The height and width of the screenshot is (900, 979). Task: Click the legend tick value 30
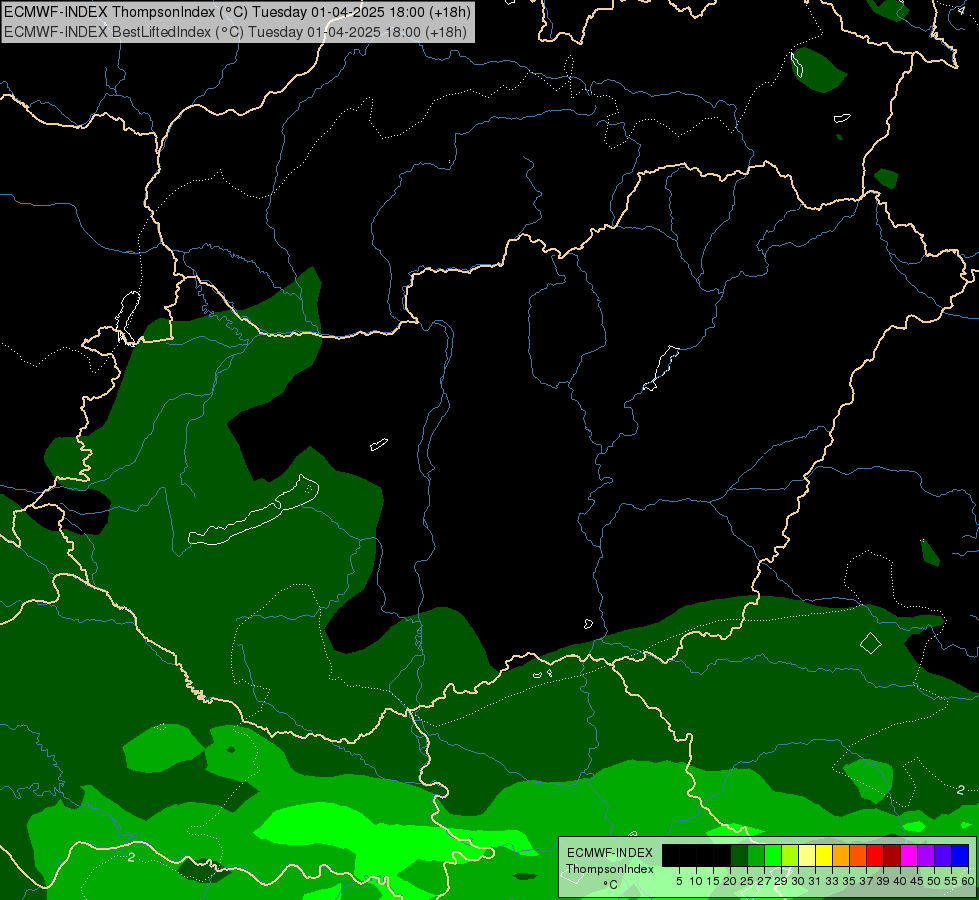798,881
